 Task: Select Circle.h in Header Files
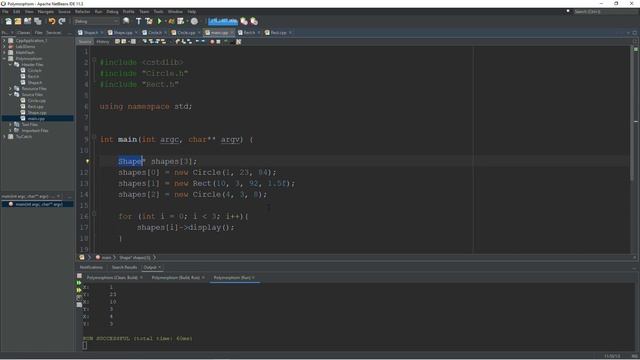point(34,71)
